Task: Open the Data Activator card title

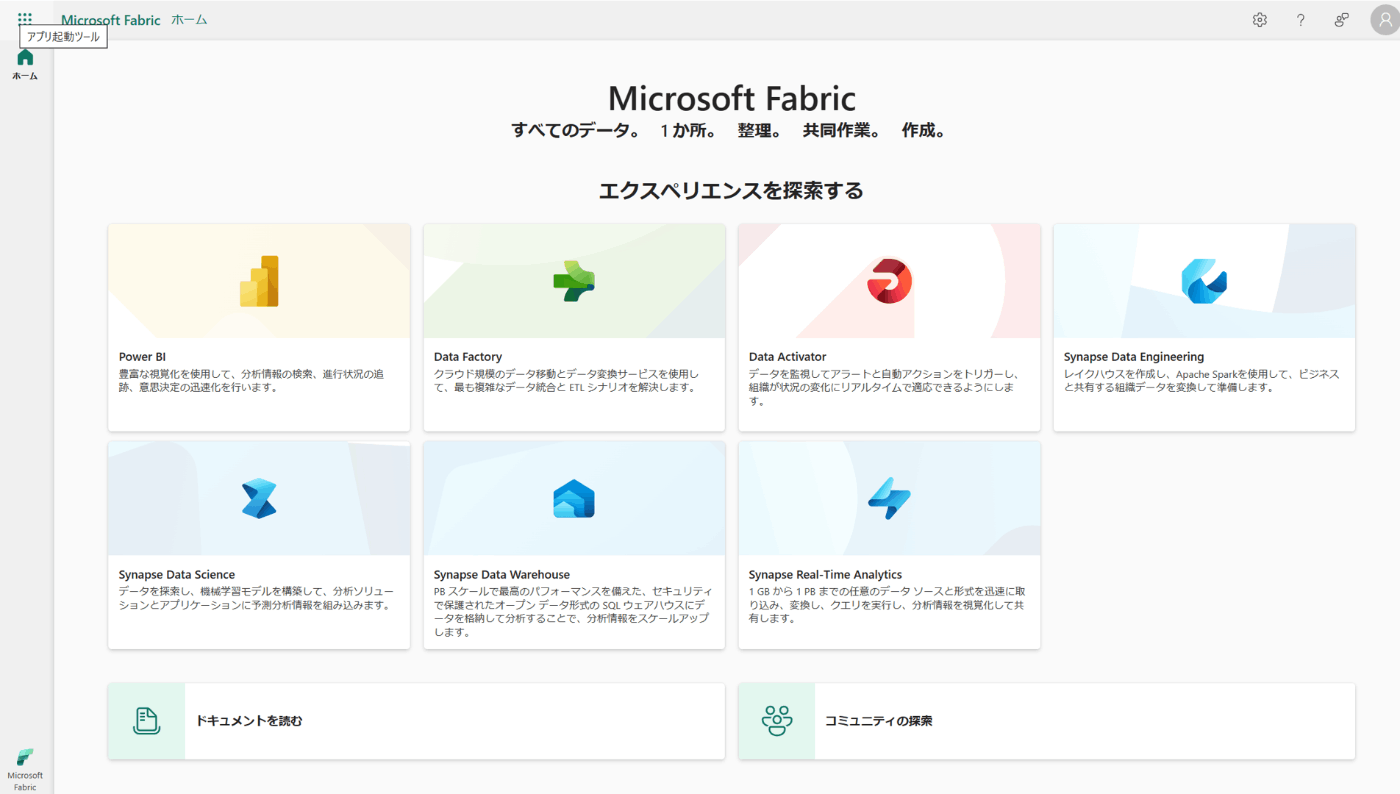Action: pyautogui.click(x=788, y=357)
